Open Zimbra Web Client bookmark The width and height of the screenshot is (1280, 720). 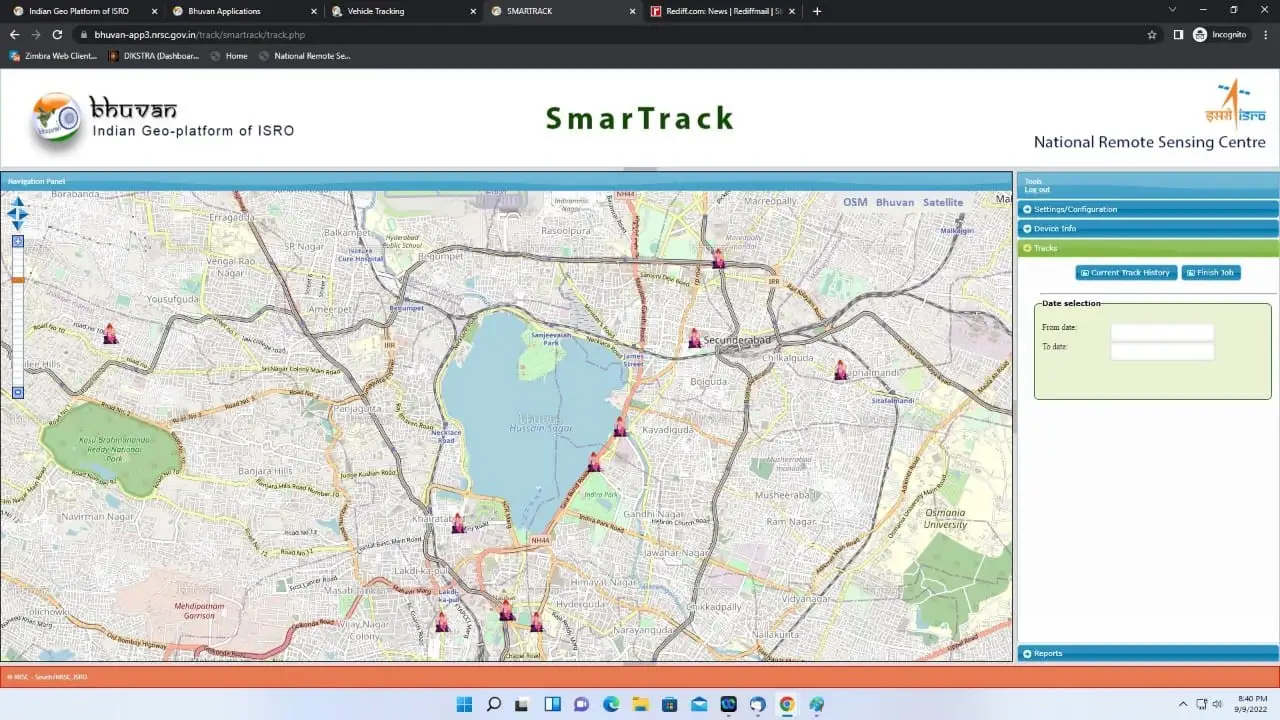[x=53, y=56]
